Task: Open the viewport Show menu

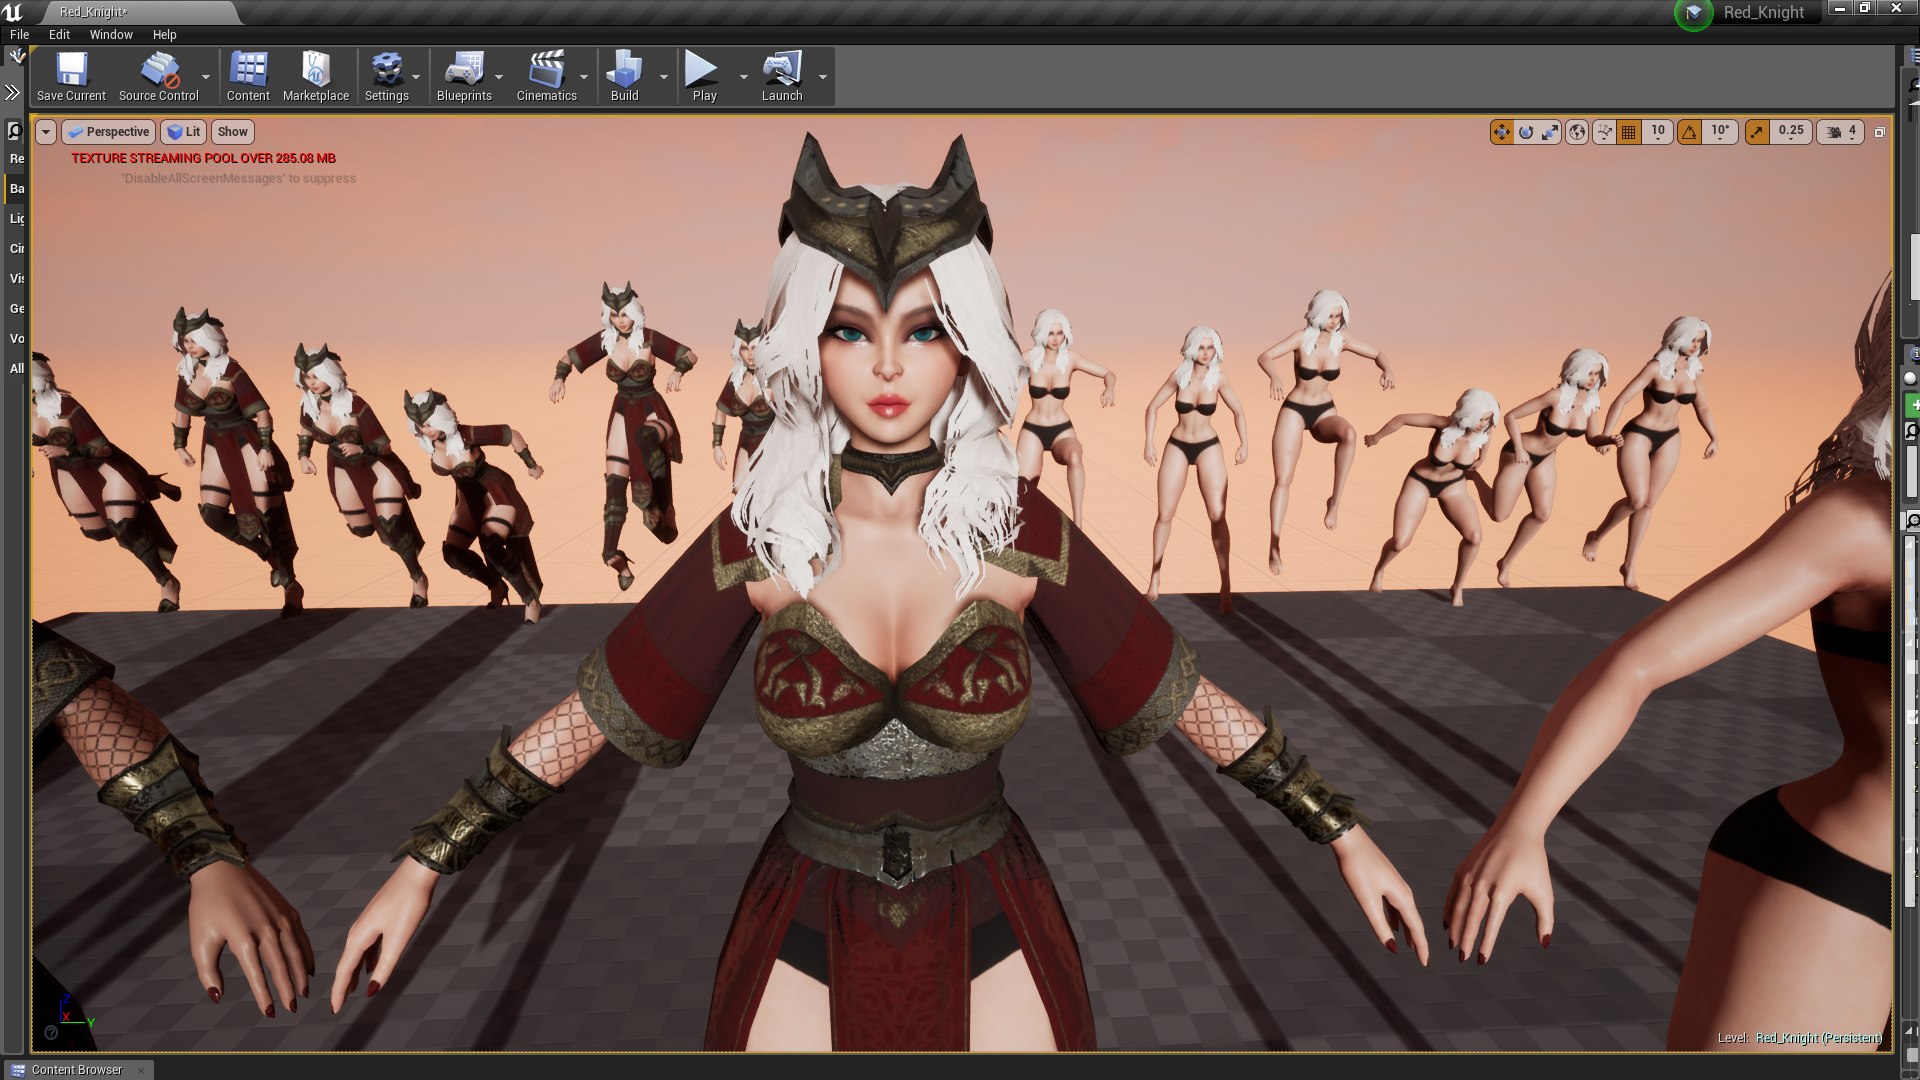Action: [x=232, y=132]
